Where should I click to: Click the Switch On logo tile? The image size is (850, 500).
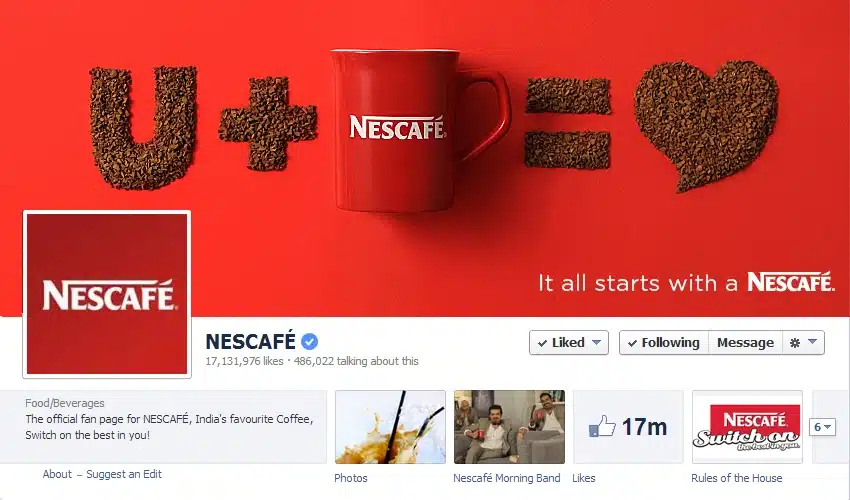747,427
